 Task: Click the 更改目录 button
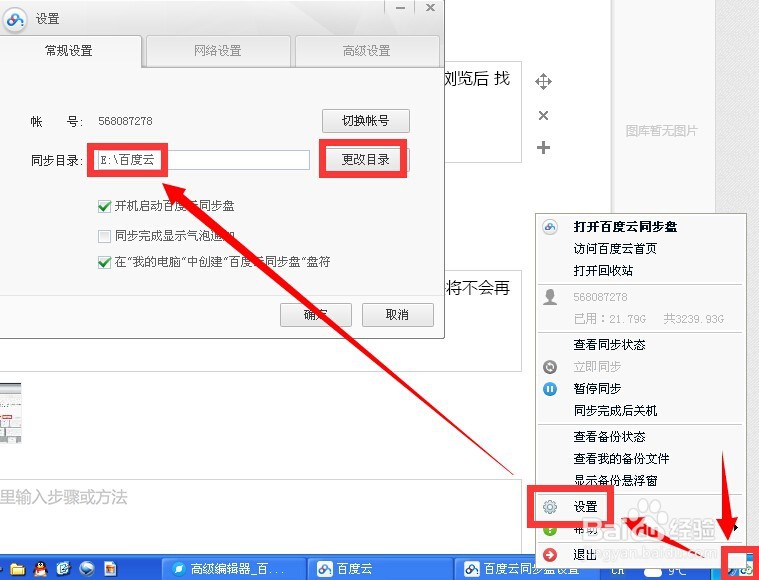click(365, 159)
